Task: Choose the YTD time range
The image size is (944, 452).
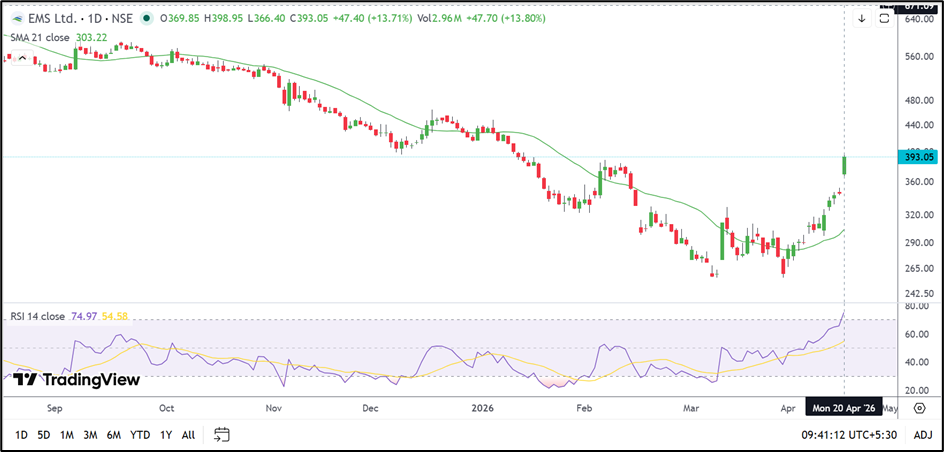Action: 140,435
